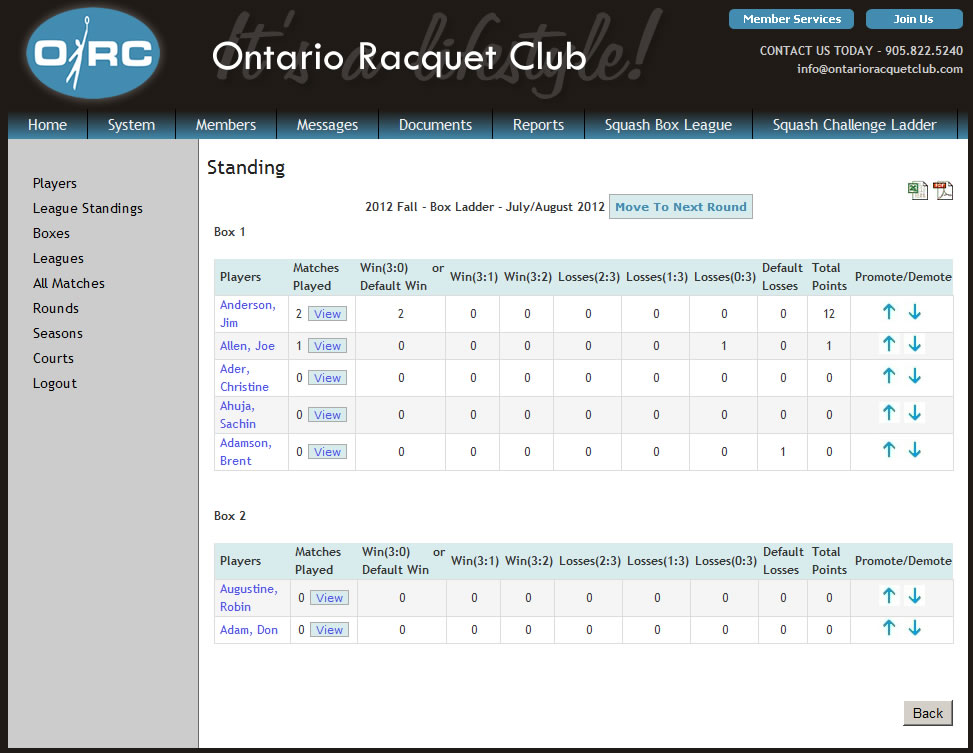The image size is (973, 753).
Task: Demote Ader, Christine with down arrow
Action: [915, 376]
